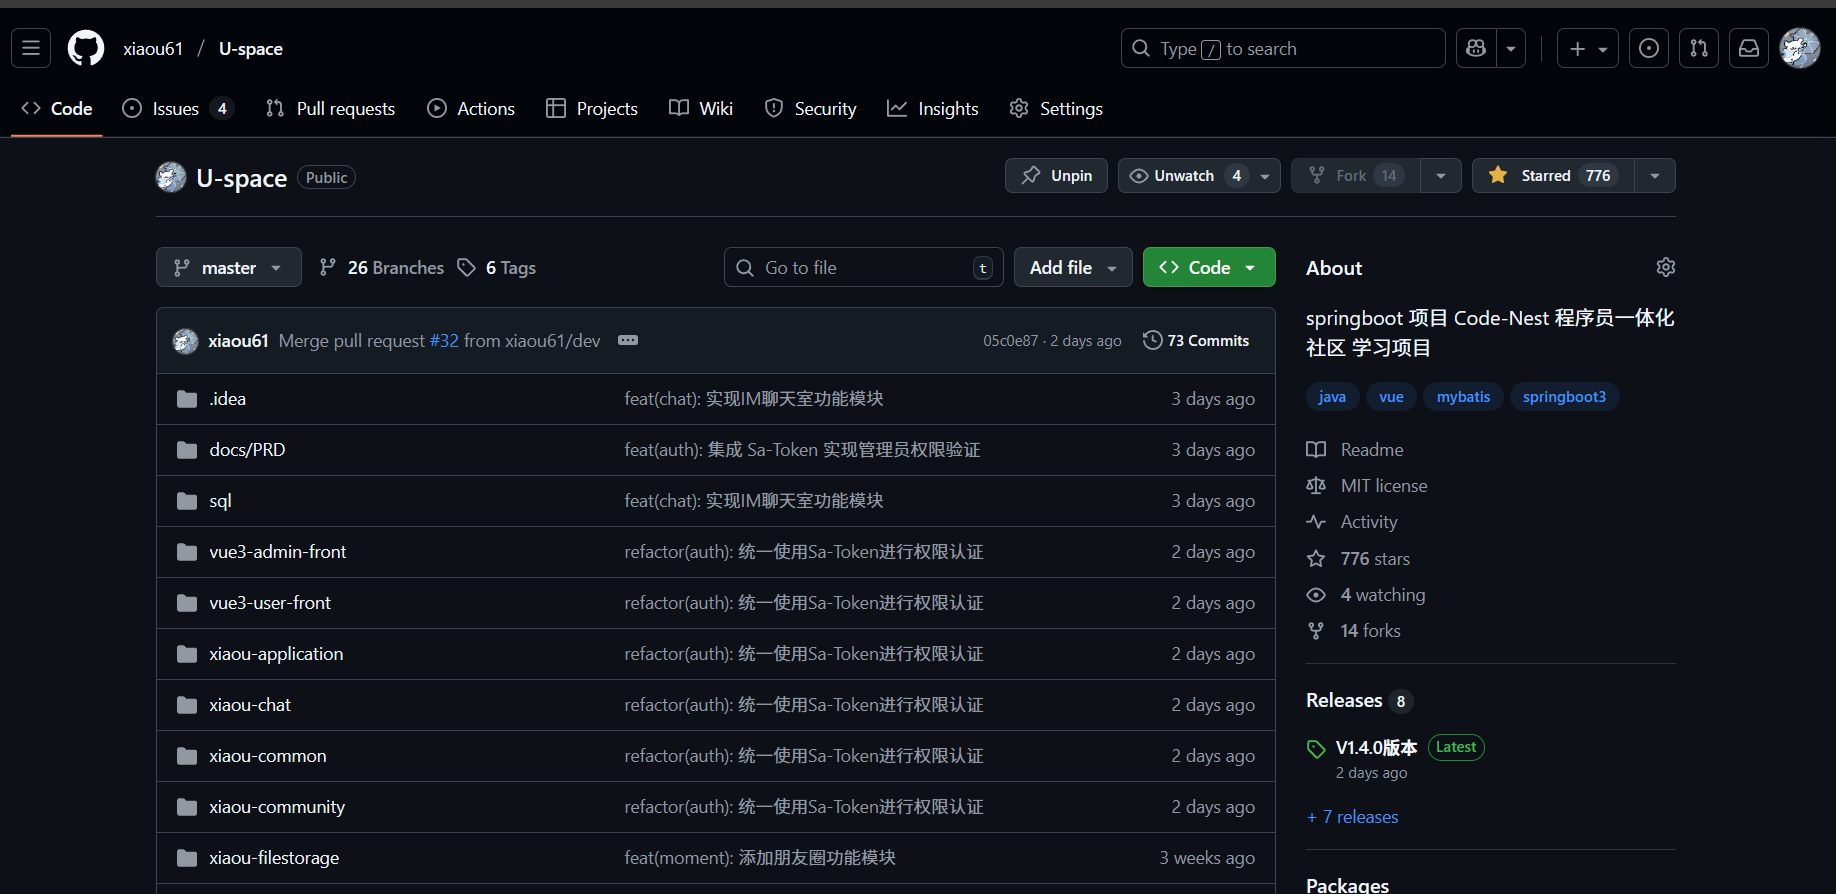Open the Activity link in About

pos(1352,522)
